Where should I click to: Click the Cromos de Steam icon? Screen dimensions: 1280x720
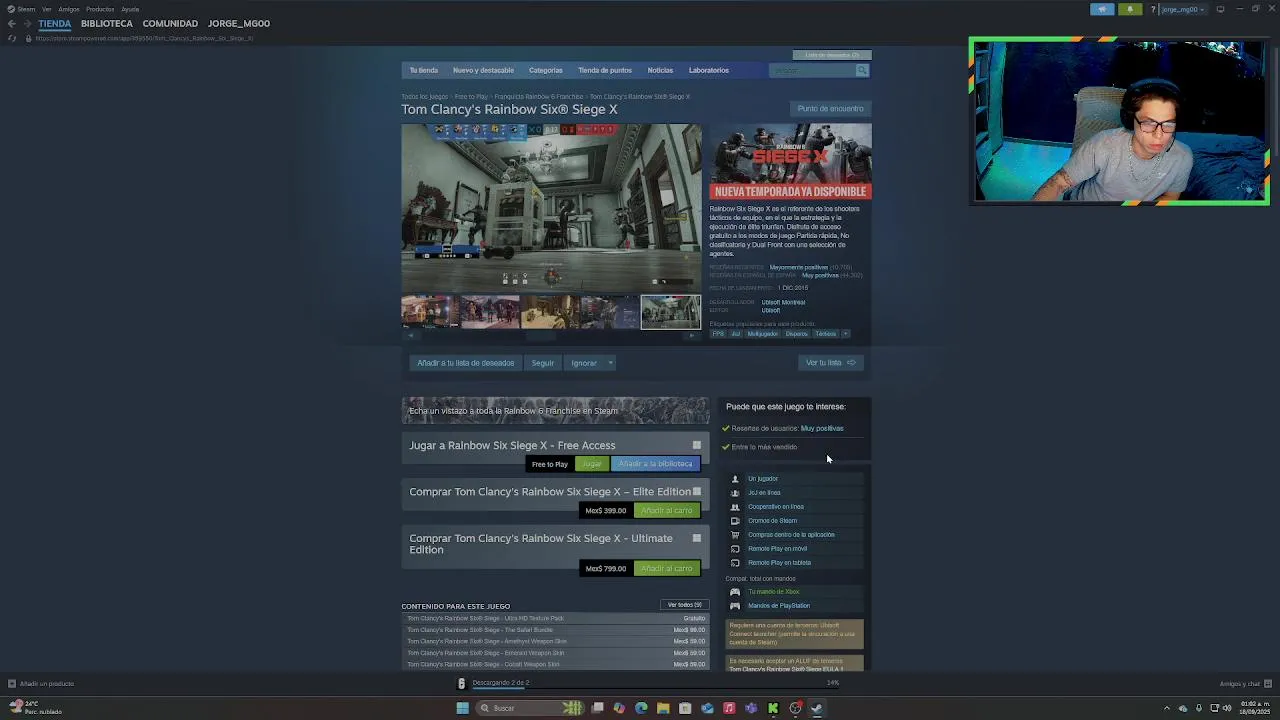pos(735,521)
